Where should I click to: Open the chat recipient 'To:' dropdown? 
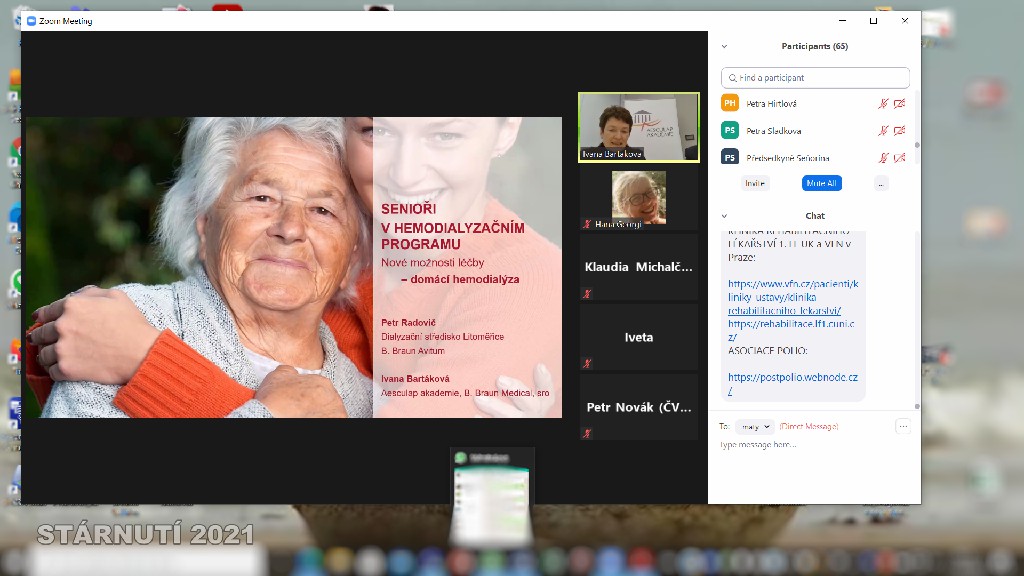(754, 427)
